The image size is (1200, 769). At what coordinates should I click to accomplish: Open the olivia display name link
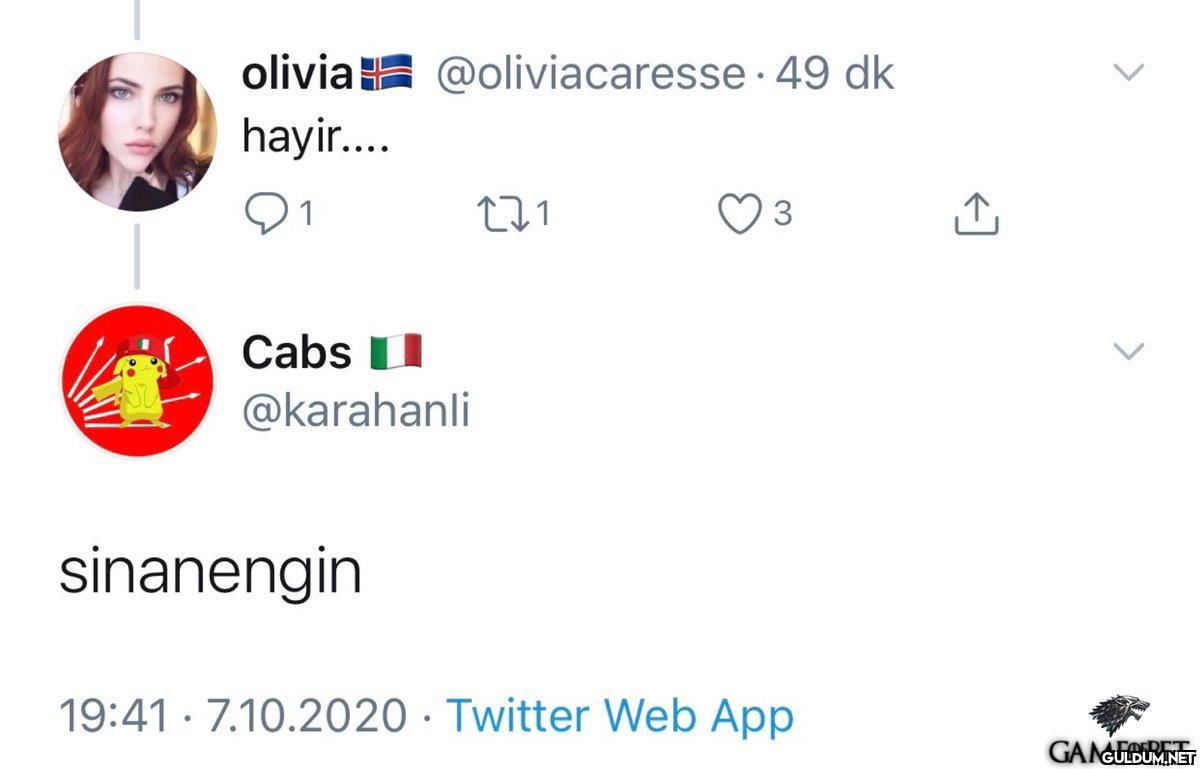[297, 74]
